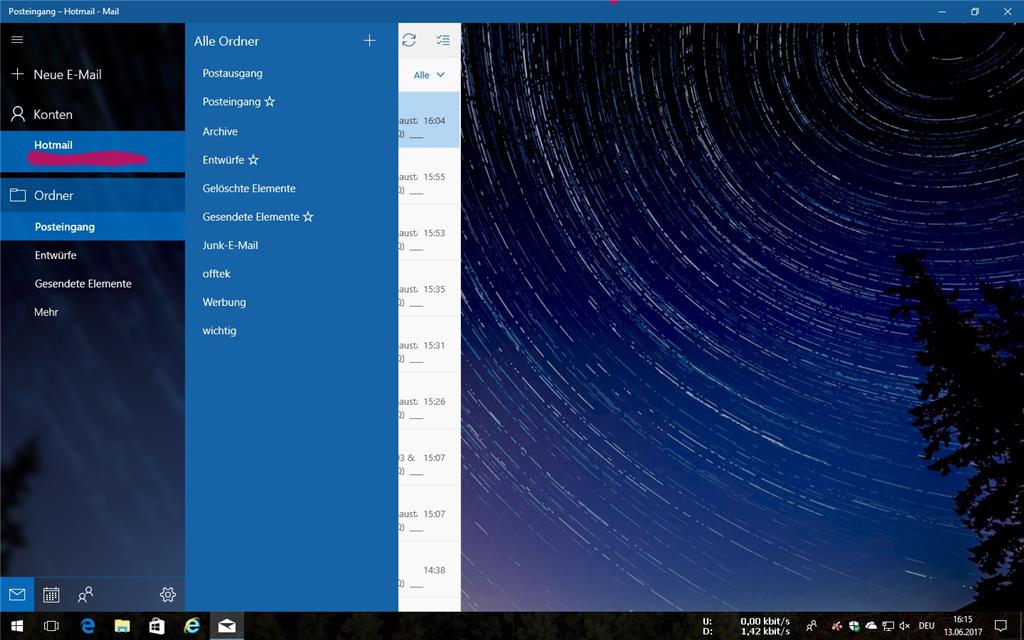Open Mail settings gear
This screenshot has height=640, width=1024.
pos(168,594)
